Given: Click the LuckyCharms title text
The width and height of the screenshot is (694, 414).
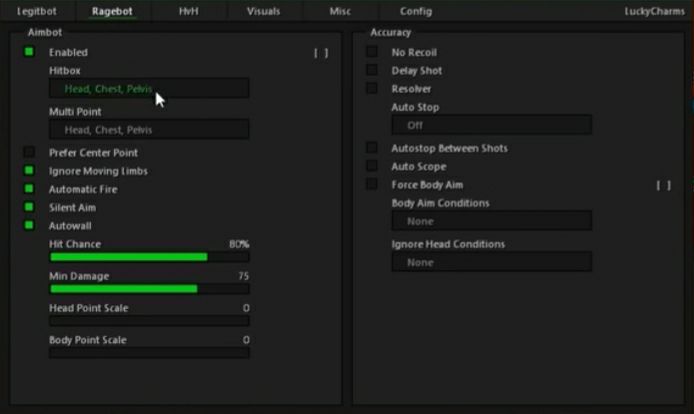Looking at the screenshot, I should tap(654, 12).
